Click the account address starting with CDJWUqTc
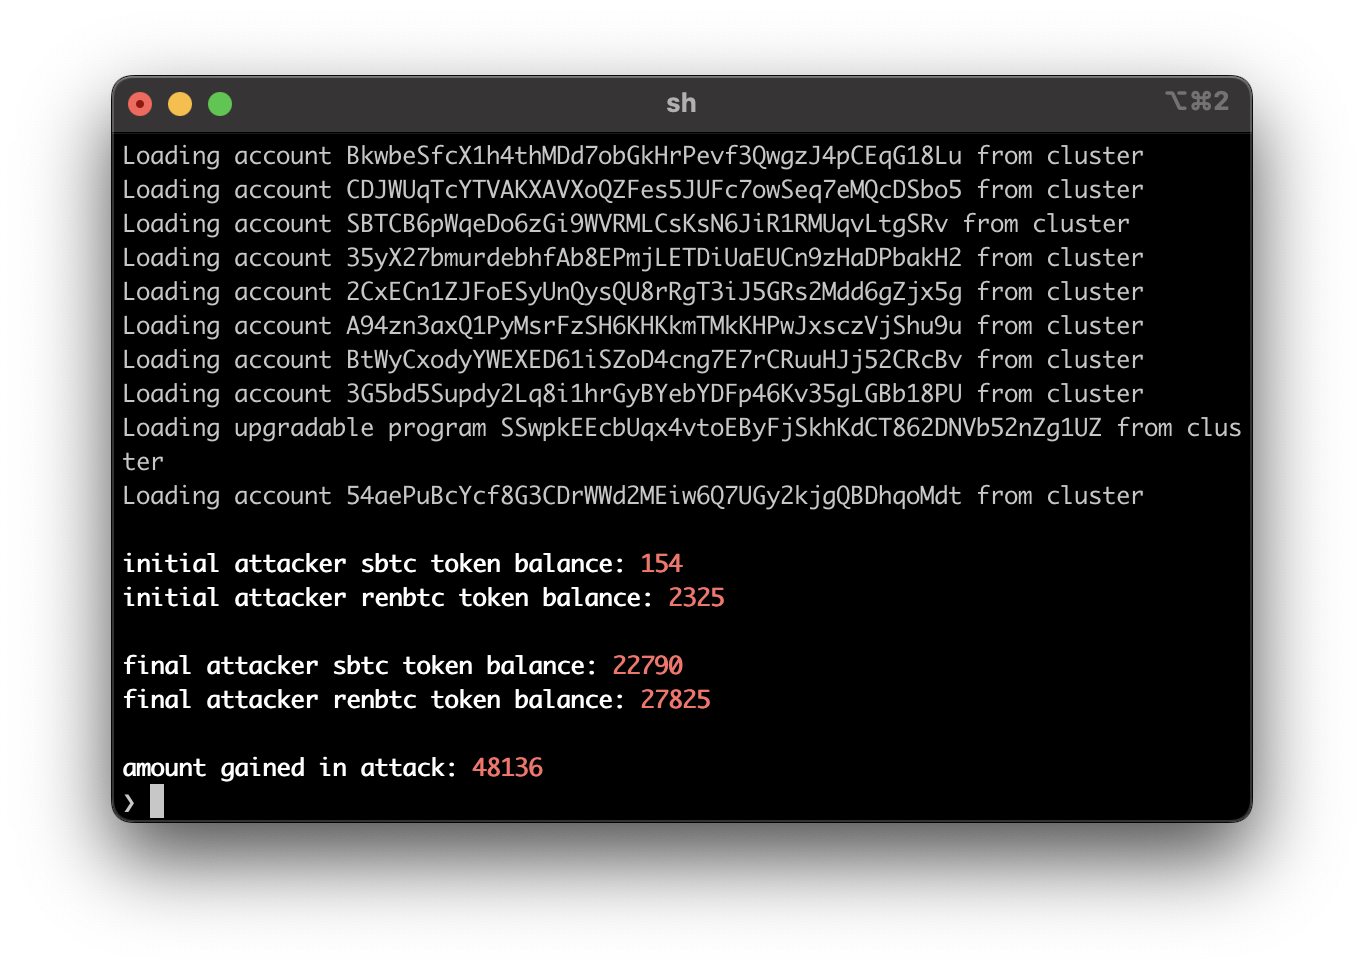This screenshot has height=970, width=1364. click(x=654, y=190)
